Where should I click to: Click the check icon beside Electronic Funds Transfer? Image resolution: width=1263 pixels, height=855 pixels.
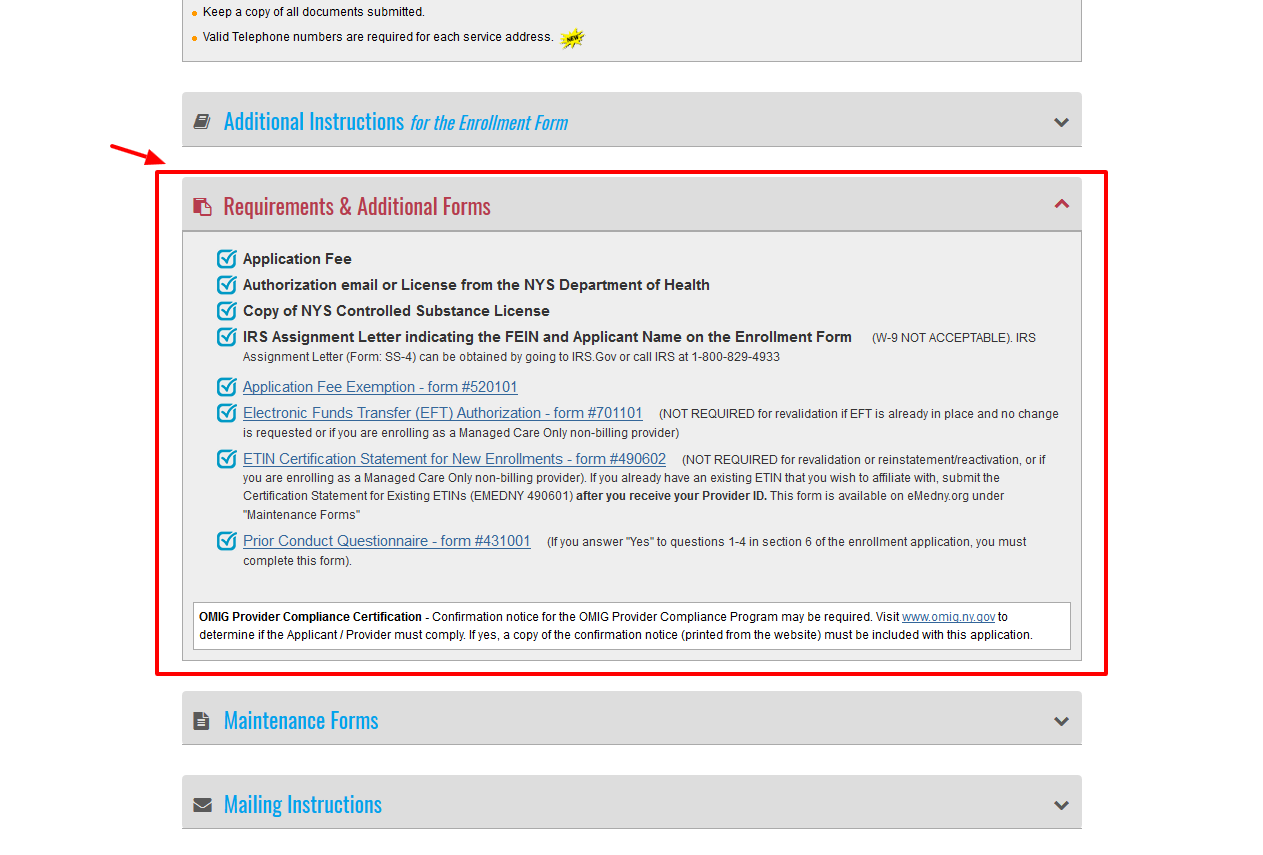point(227,412)
